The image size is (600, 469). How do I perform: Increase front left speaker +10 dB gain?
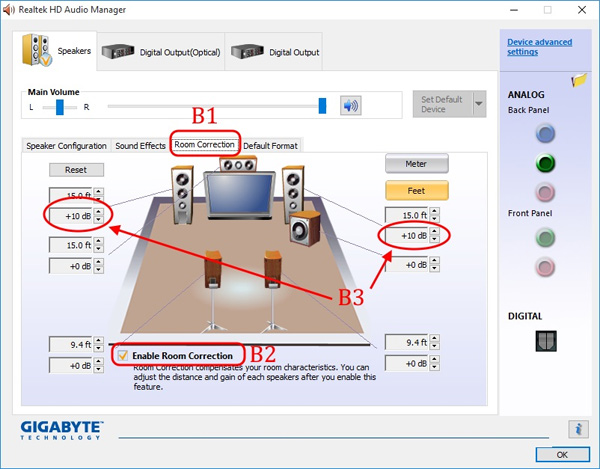pyautogui.click(x=99, y=212)
